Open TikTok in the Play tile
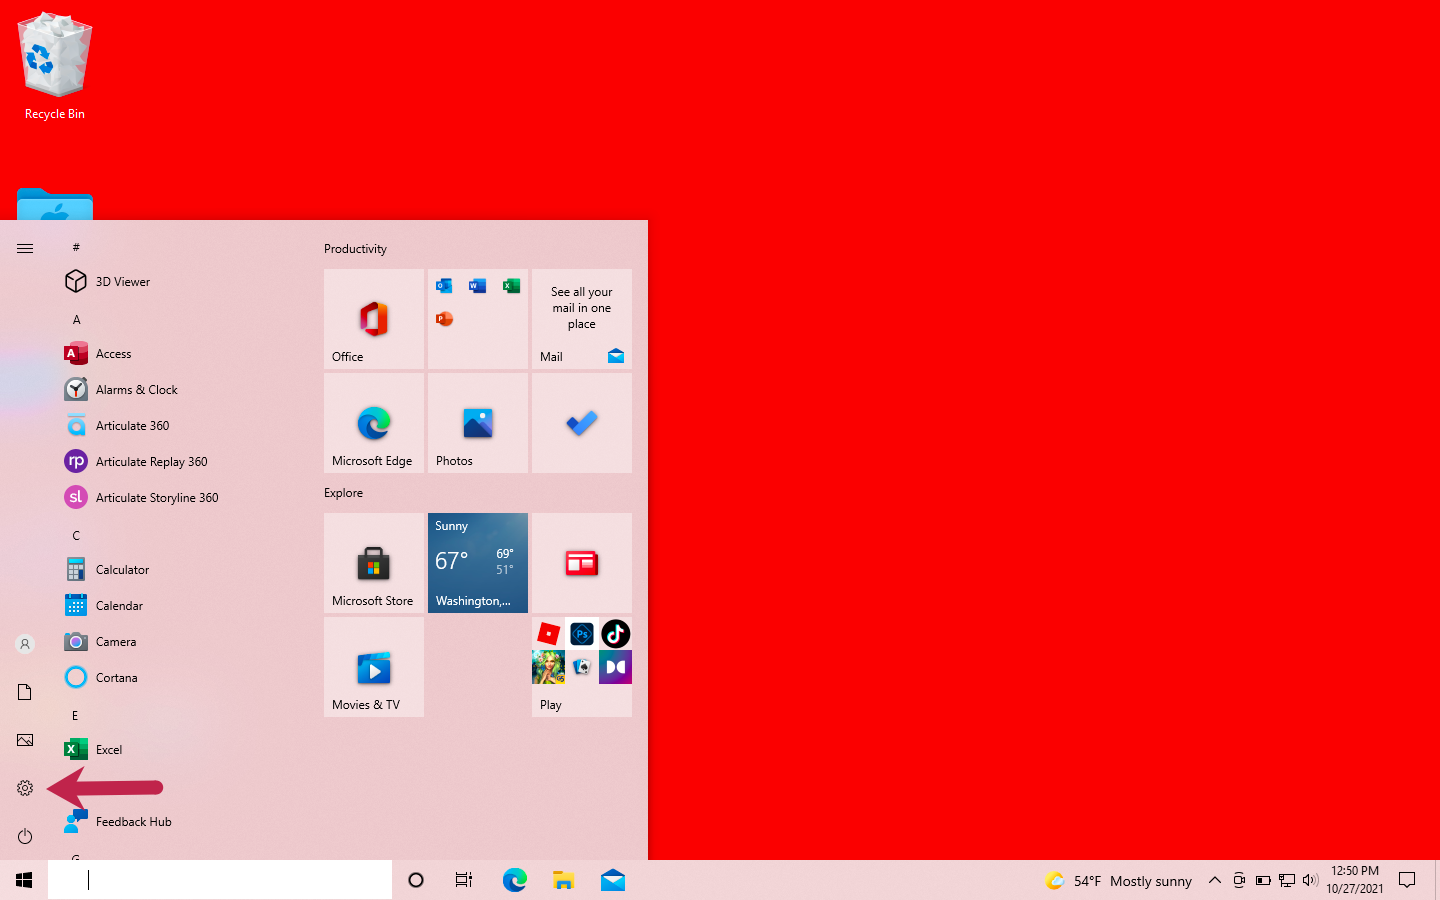 pyautogui.click(x=615, y=634)
